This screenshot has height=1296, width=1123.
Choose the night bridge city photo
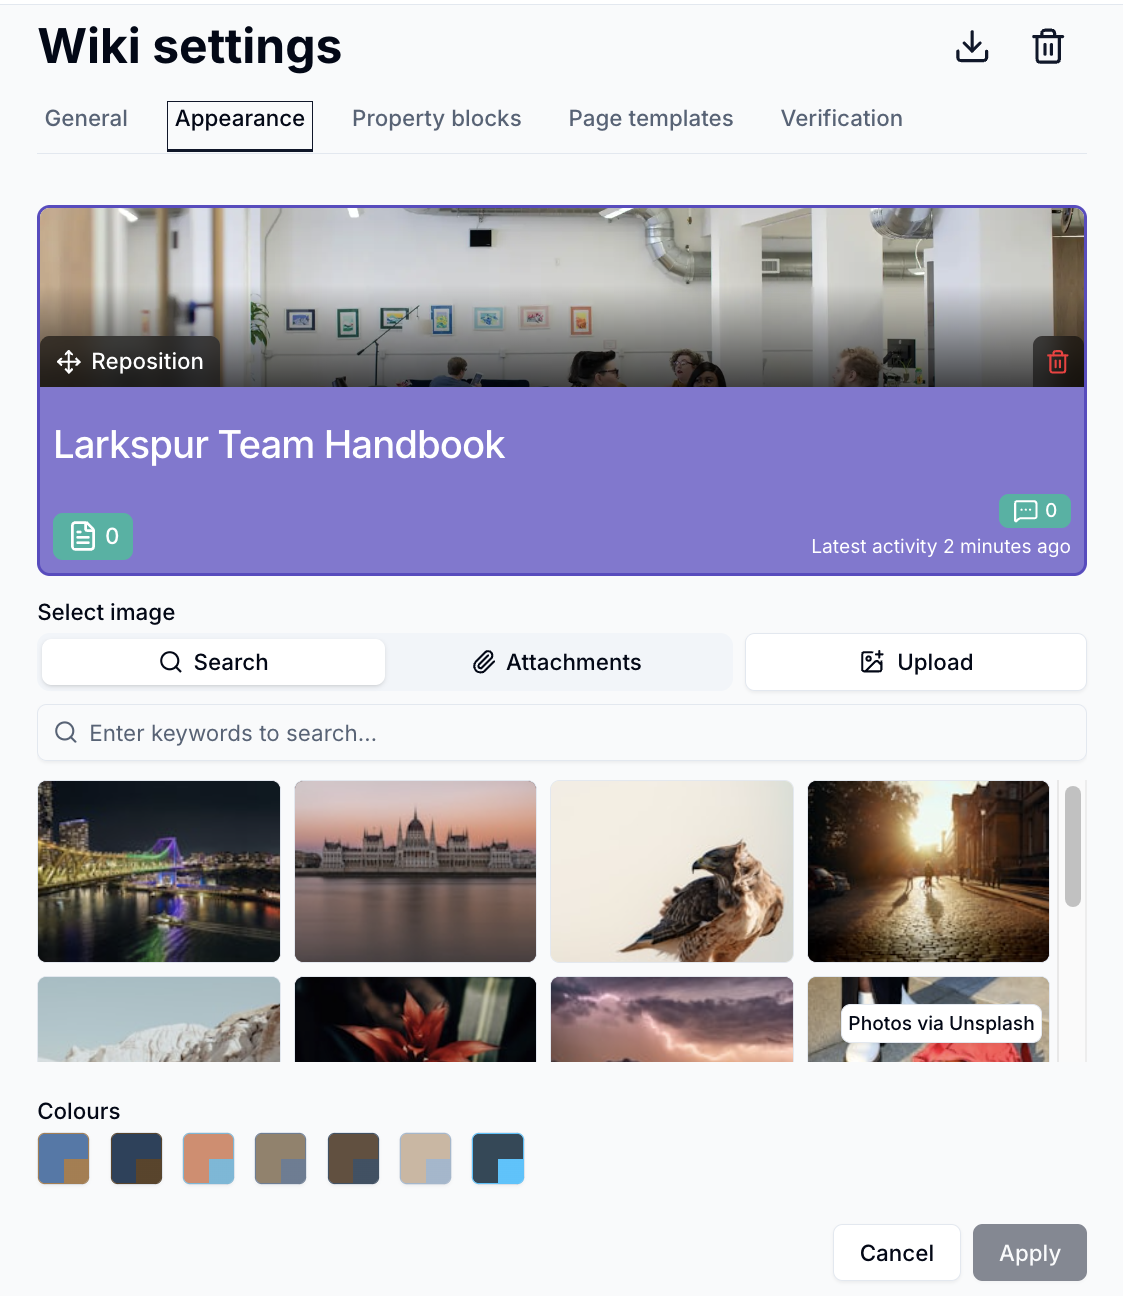point(159,871)
